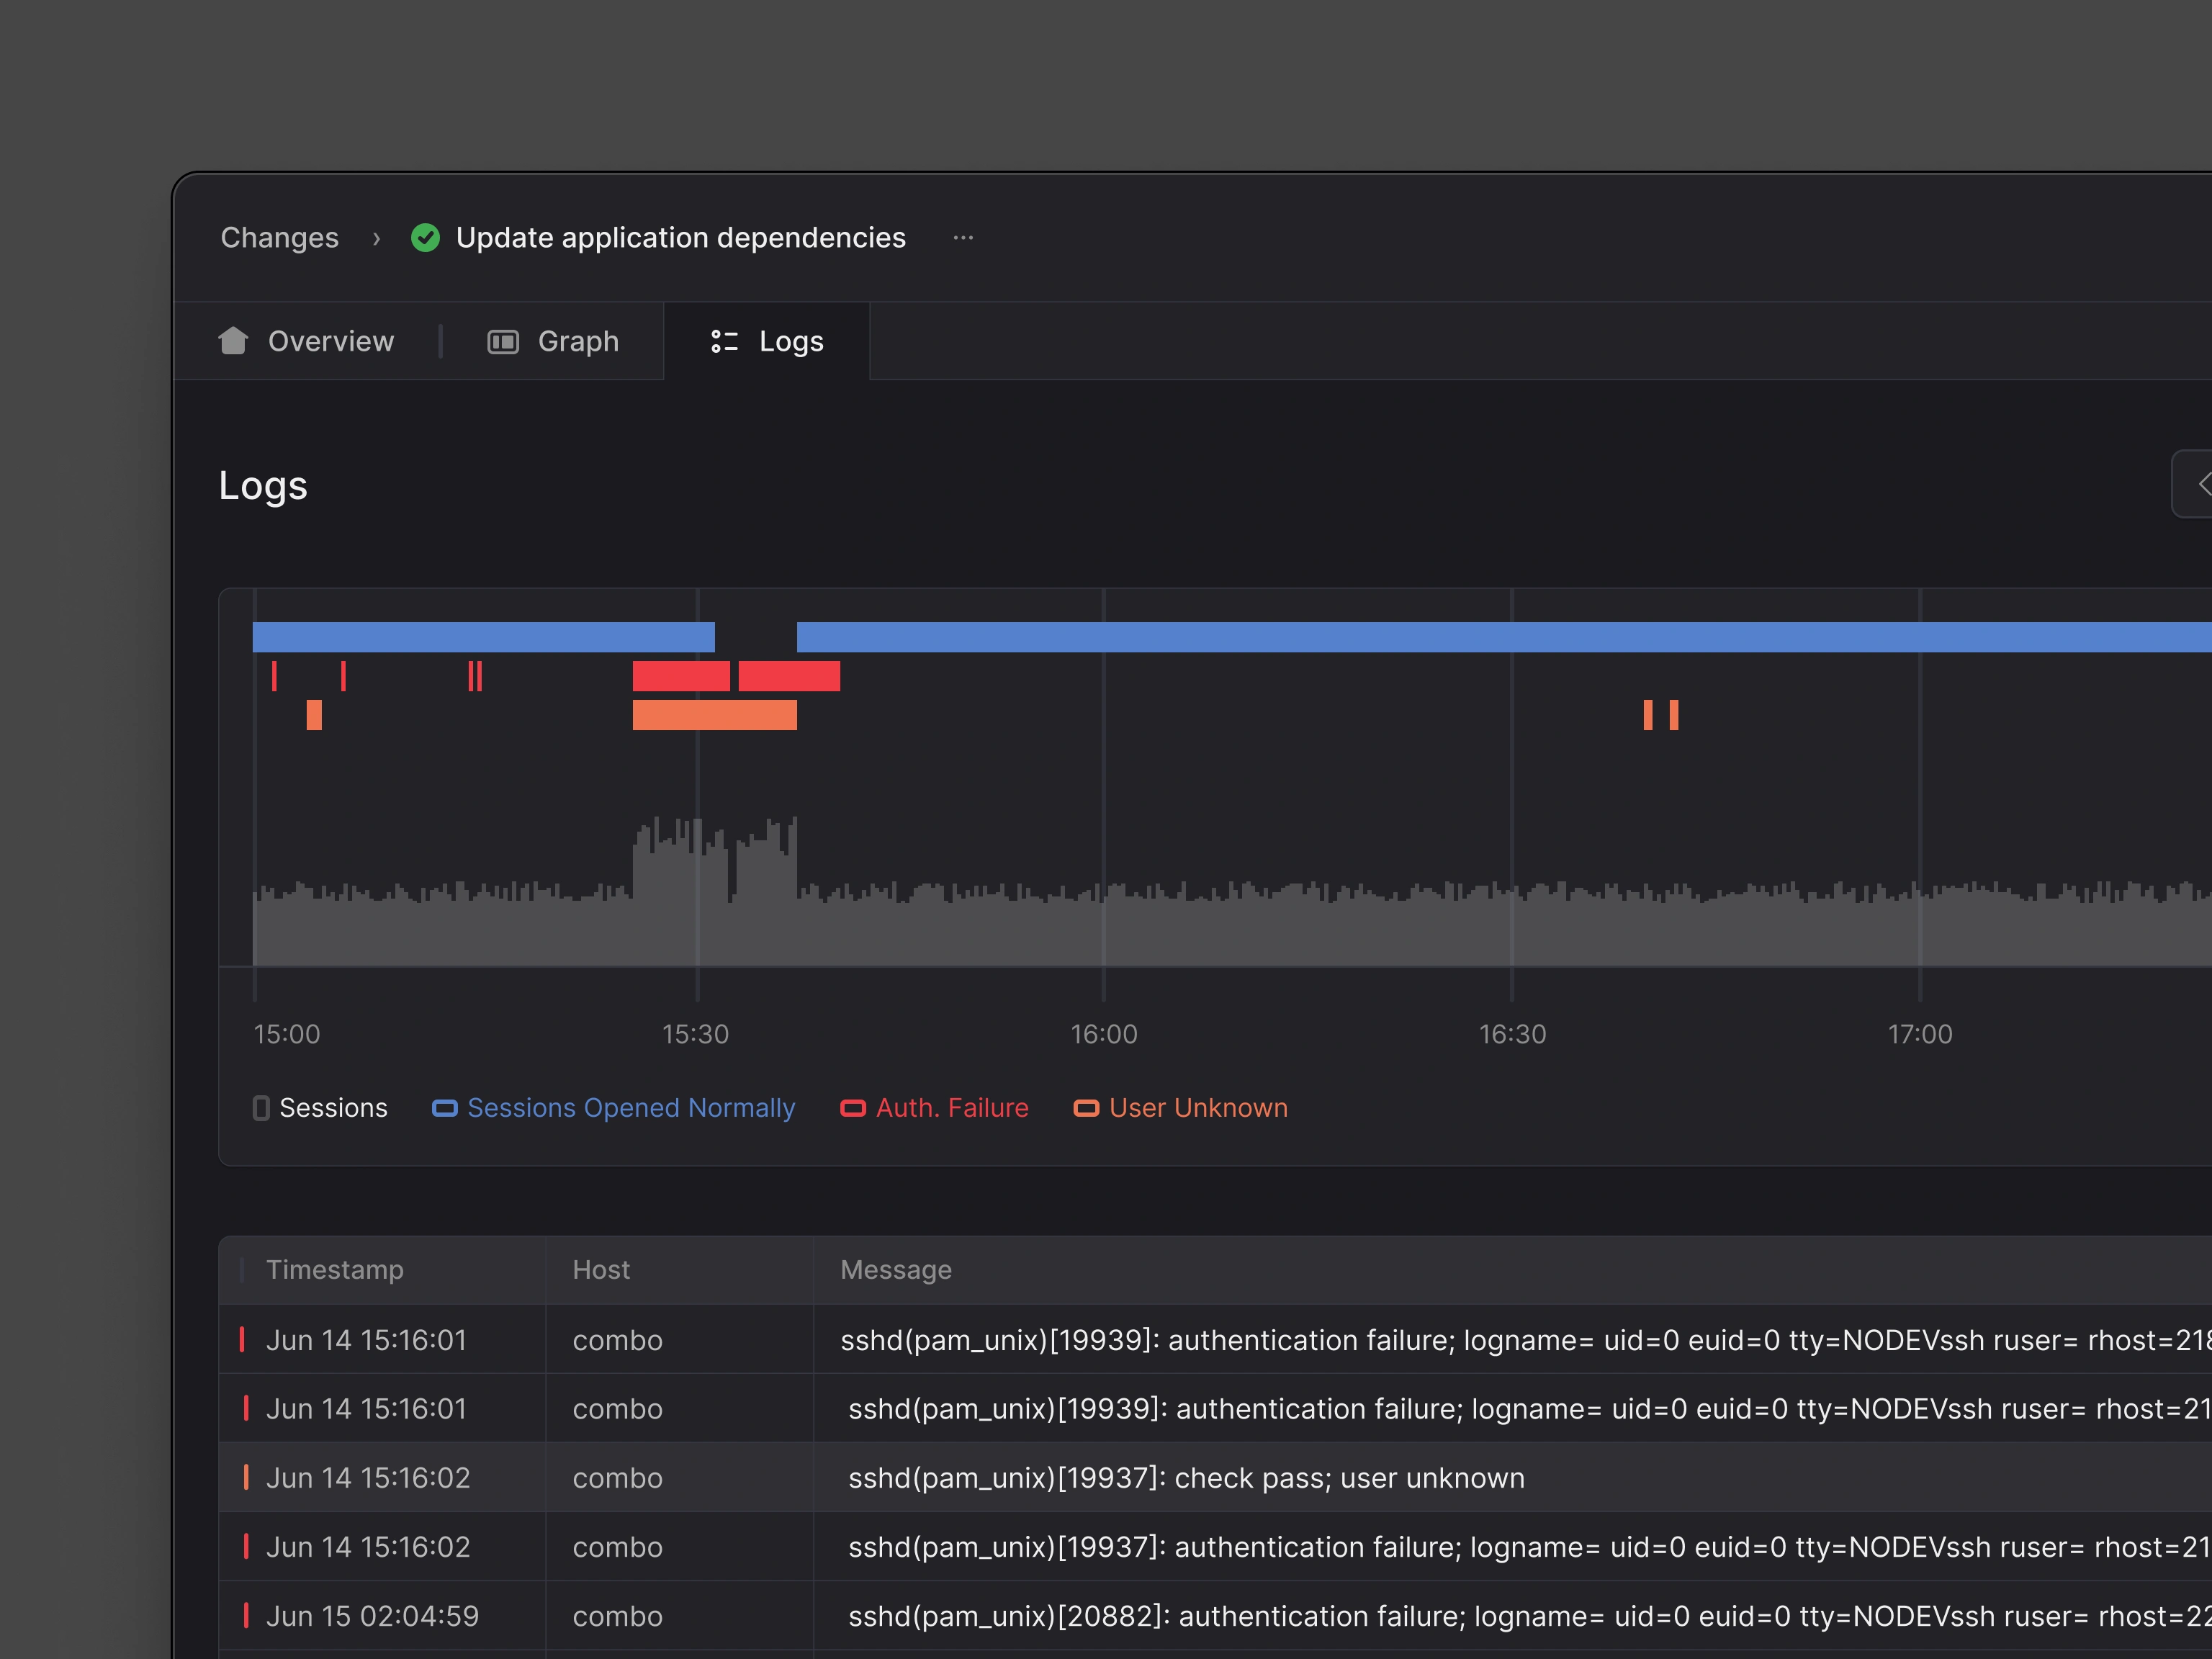This screenshot has height=1659, width=2212.
Task: Click the Timestamp column header
Action: [335, 1270]
